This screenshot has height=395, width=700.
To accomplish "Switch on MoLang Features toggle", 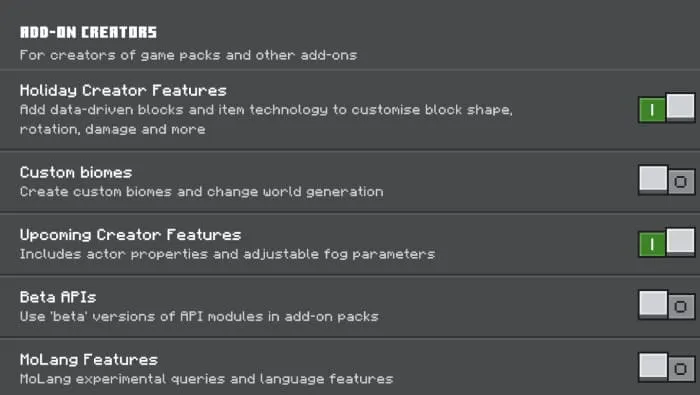I will pos(667,367).
